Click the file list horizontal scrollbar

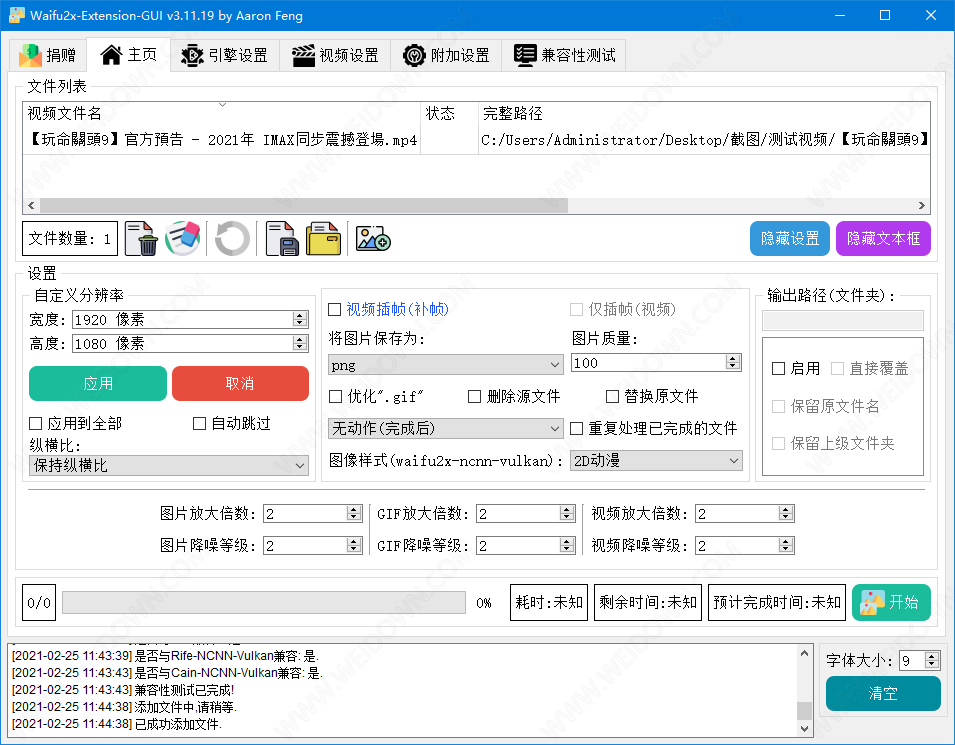click(x=305, y=205)
